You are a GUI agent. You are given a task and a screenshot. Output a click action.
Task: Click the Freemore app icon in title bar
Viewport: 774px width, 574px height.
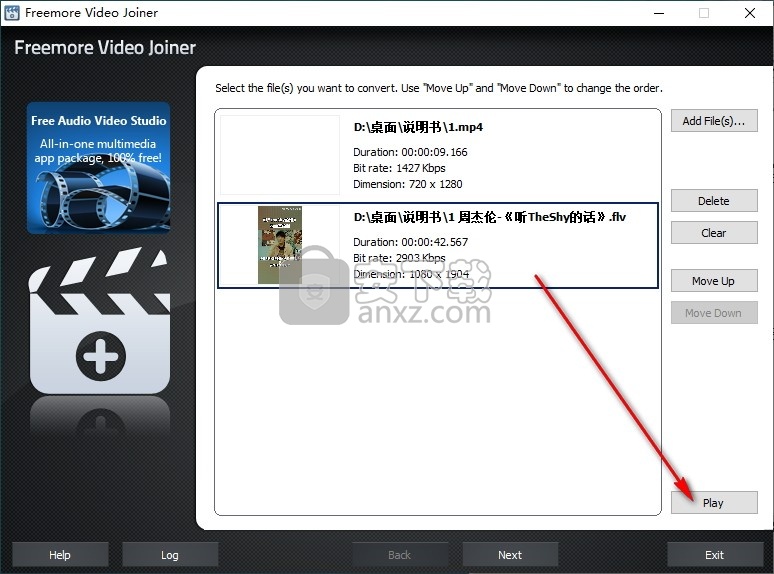click(12, 13)
